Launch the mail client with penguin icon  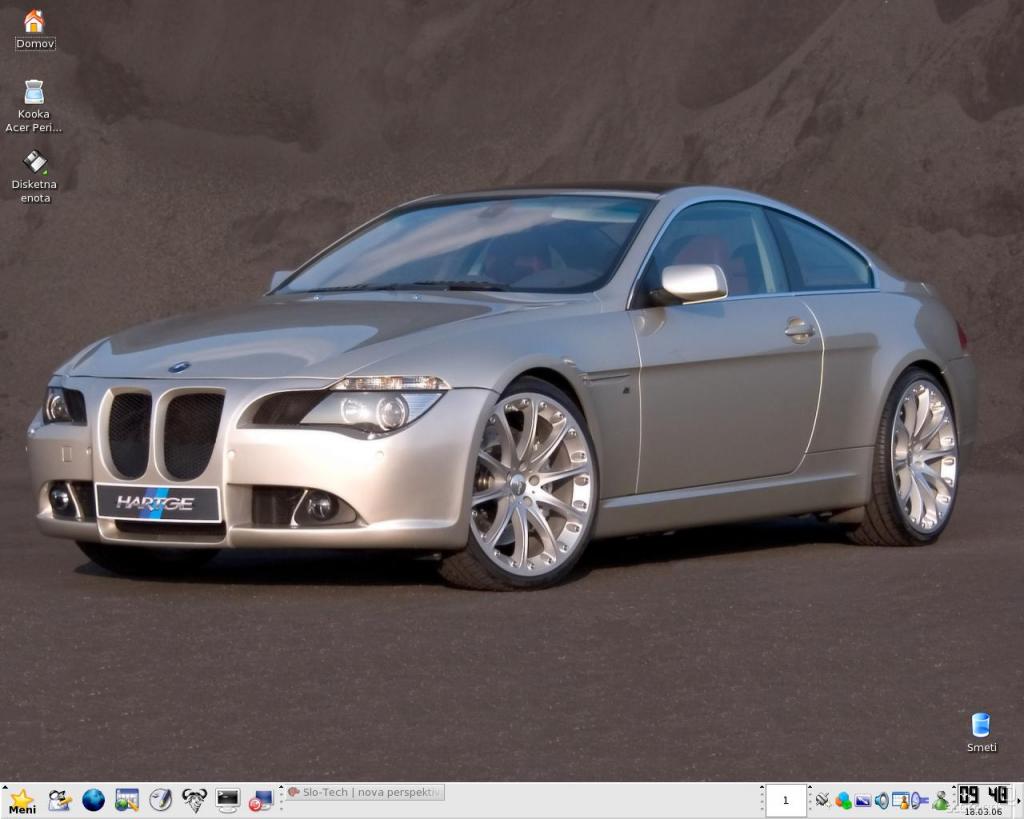point(59,800)
